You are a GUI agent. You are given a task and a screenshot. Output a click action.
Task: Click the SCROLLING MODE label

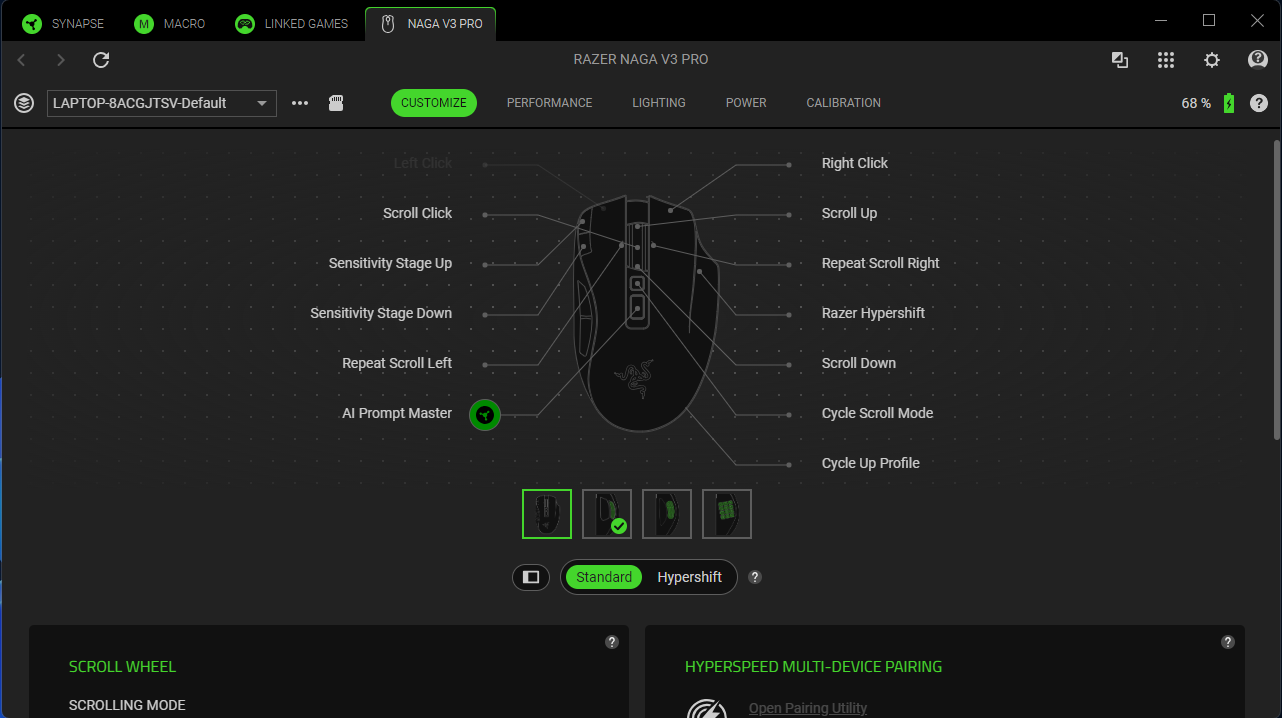coord(127,705)
